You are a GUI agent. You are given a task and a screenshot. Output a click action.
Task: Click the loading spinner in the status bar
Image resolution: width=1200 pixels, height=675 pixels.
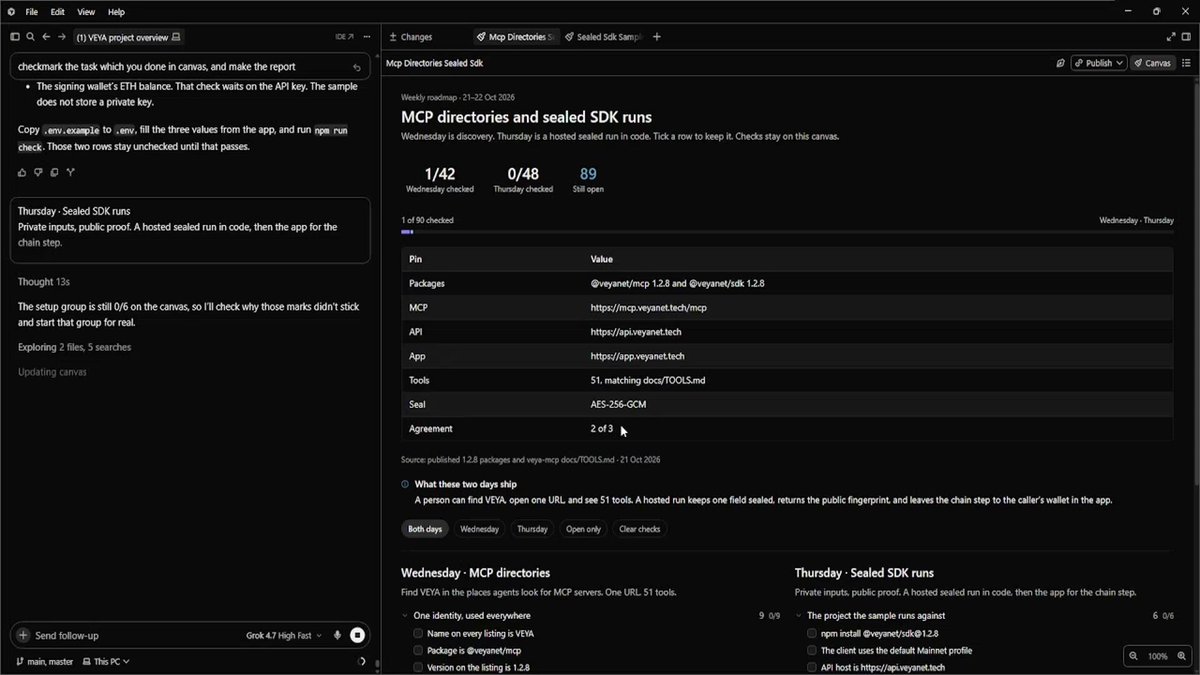point(361,661)
